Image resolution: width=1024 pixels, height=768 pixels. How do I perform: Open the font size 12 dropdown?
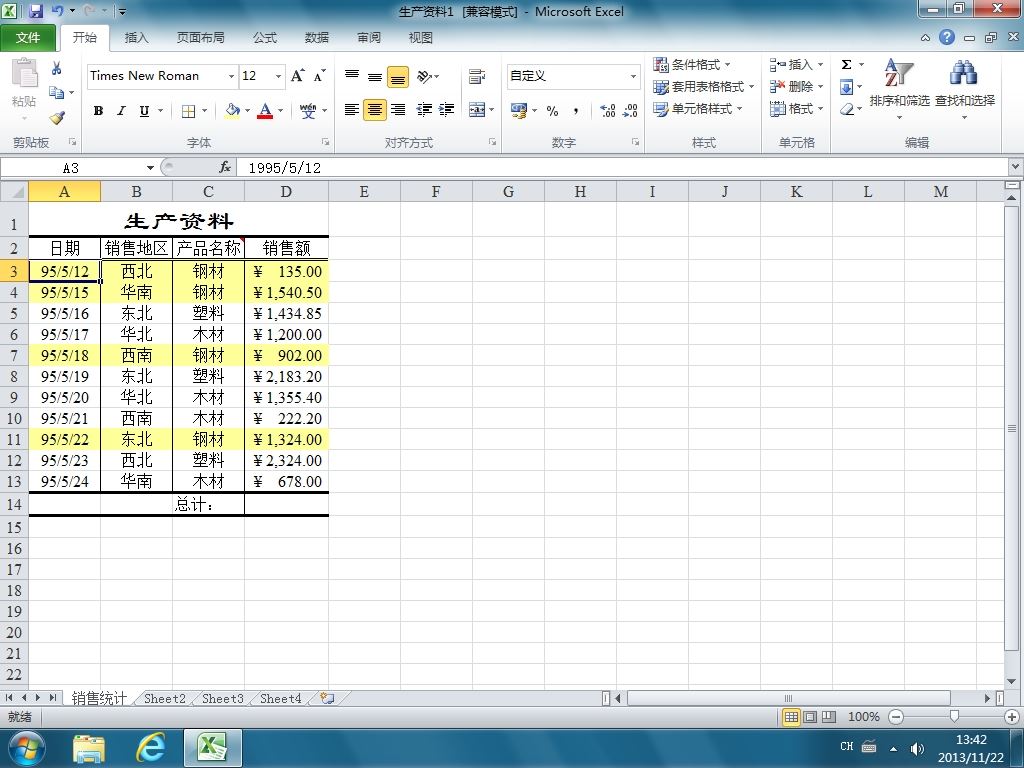[278, 76]
